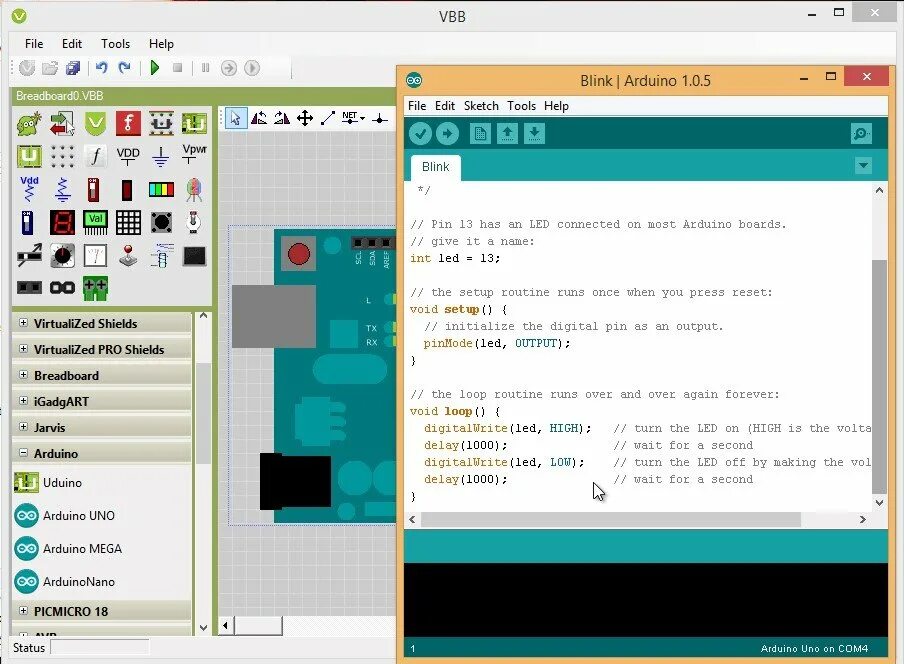Click the red f function block icon
Screen dimensions: 904x664
(x=128, y=123)
